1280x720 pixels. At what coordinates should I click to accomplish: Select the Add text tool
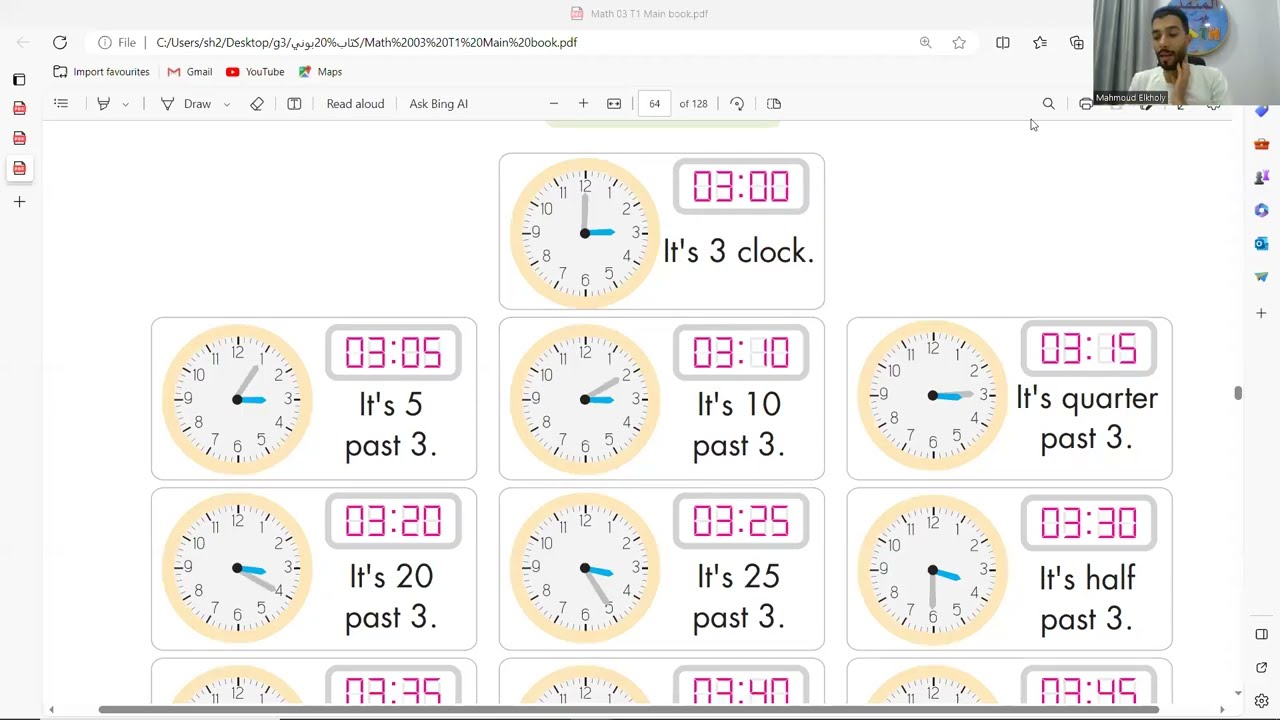point(294,103)
